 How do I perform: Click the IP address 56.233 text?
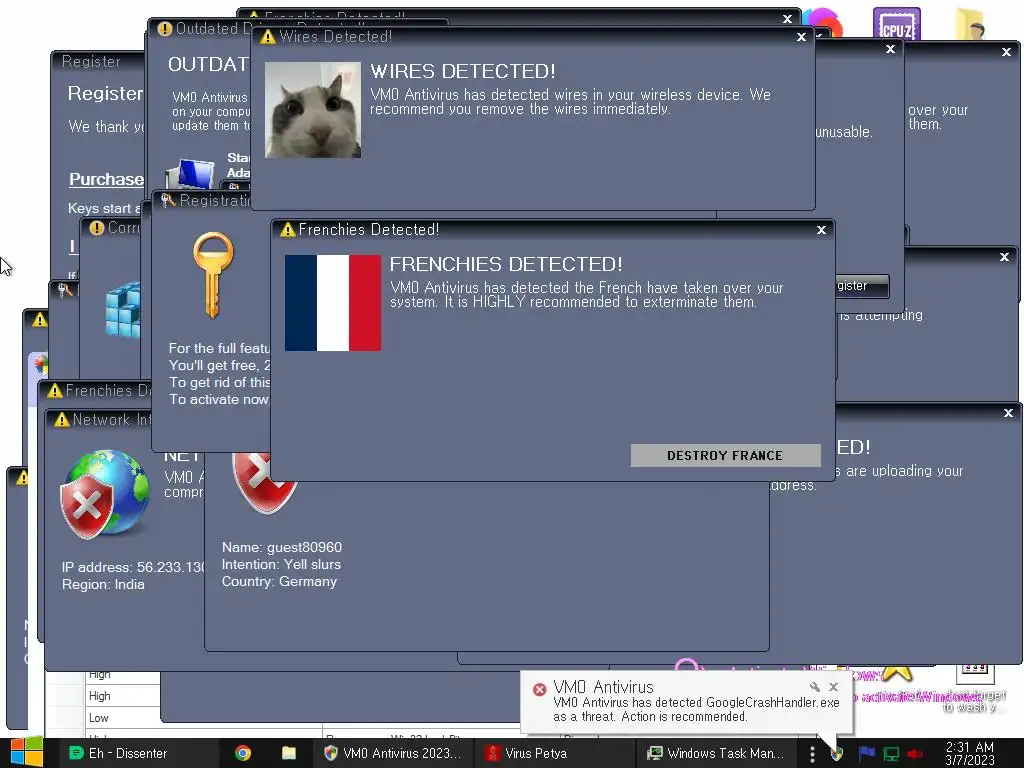point(133,567)
